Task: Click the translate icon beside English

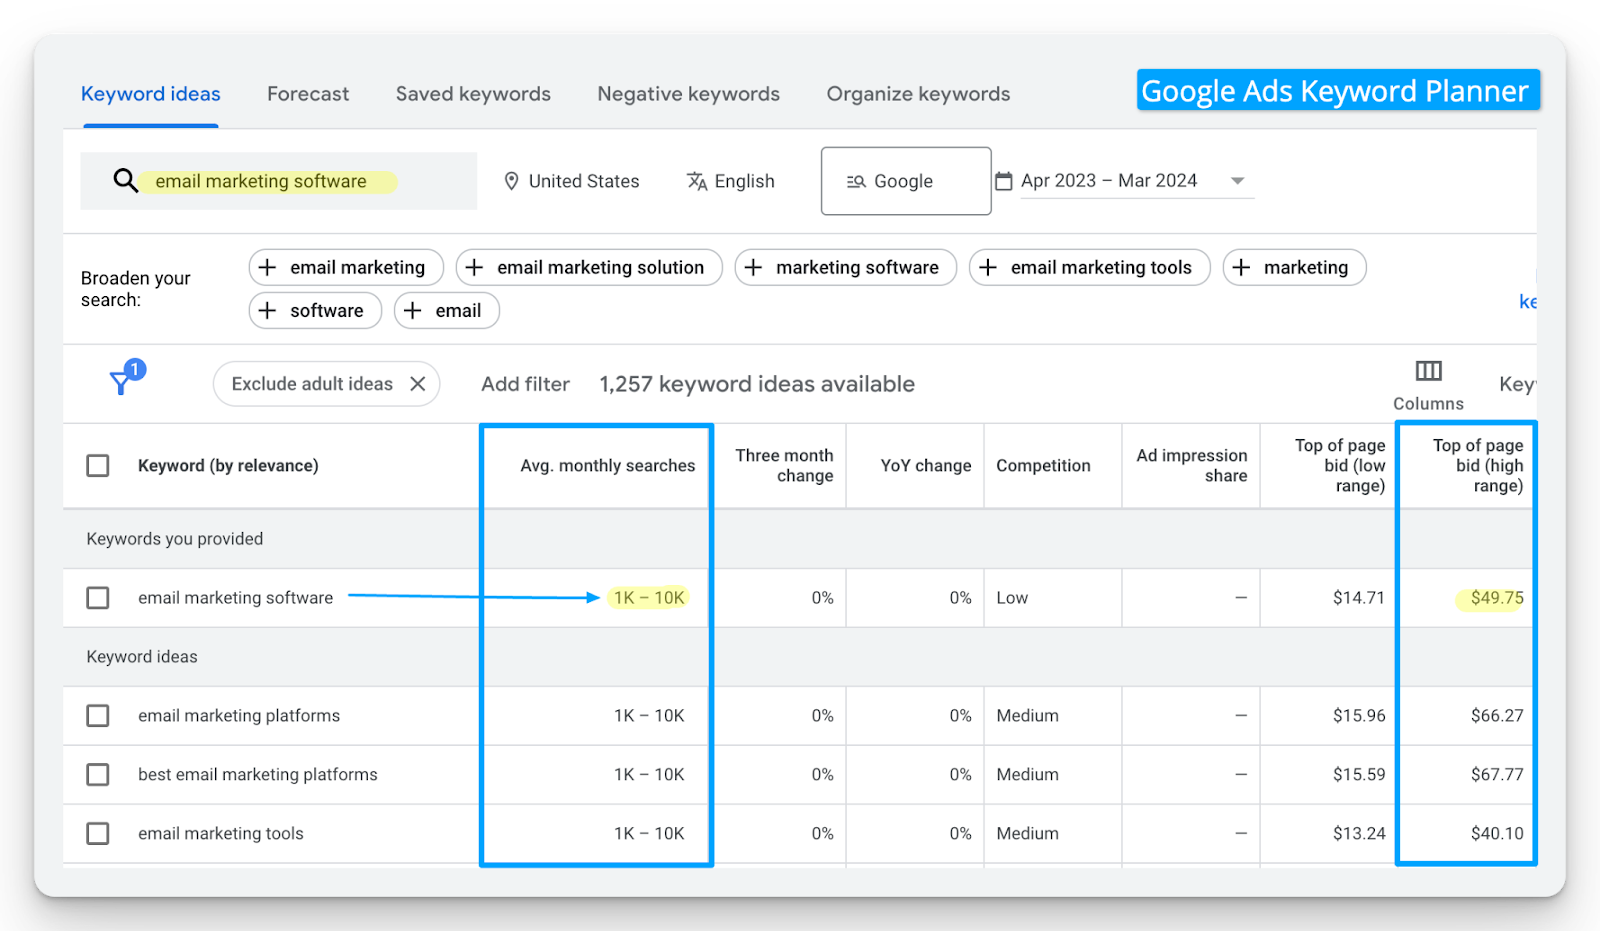Action: point(697,181)
